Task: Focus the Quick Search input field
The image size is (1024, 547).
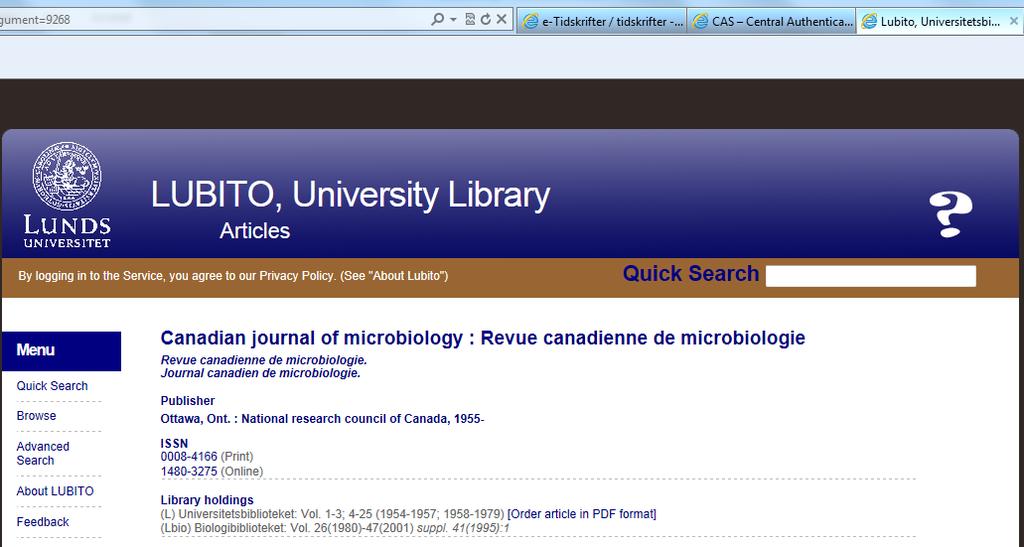Action: [871, 276]
